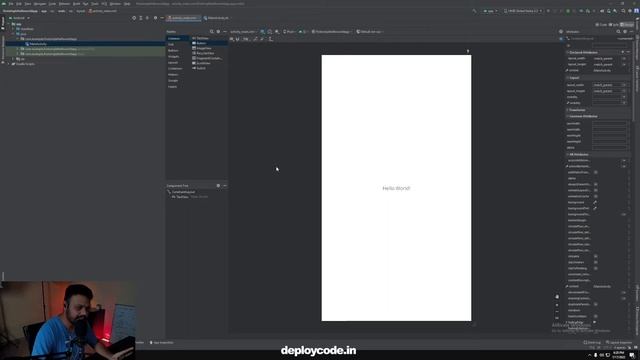
Task: Toggle duplicateParentState checkbox
Action: click(596, 304)
